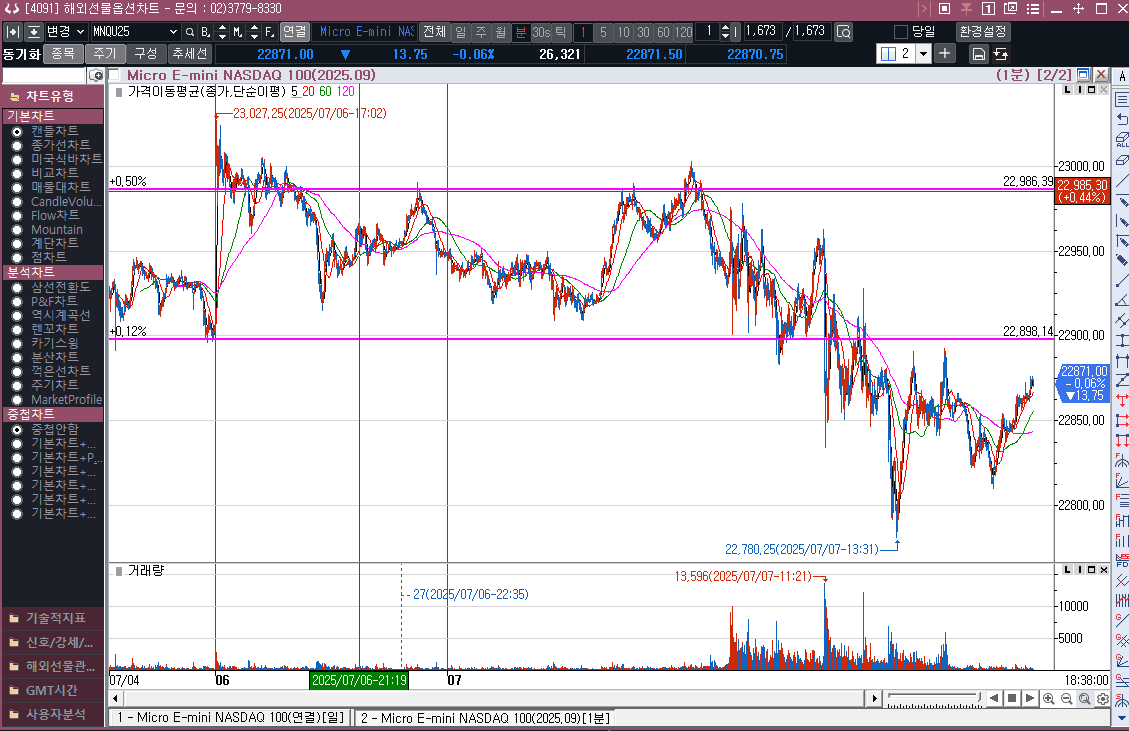Screen dimensions: 1129x731
Task: Click the search icon beside left panel input
Action: [95, 76]
